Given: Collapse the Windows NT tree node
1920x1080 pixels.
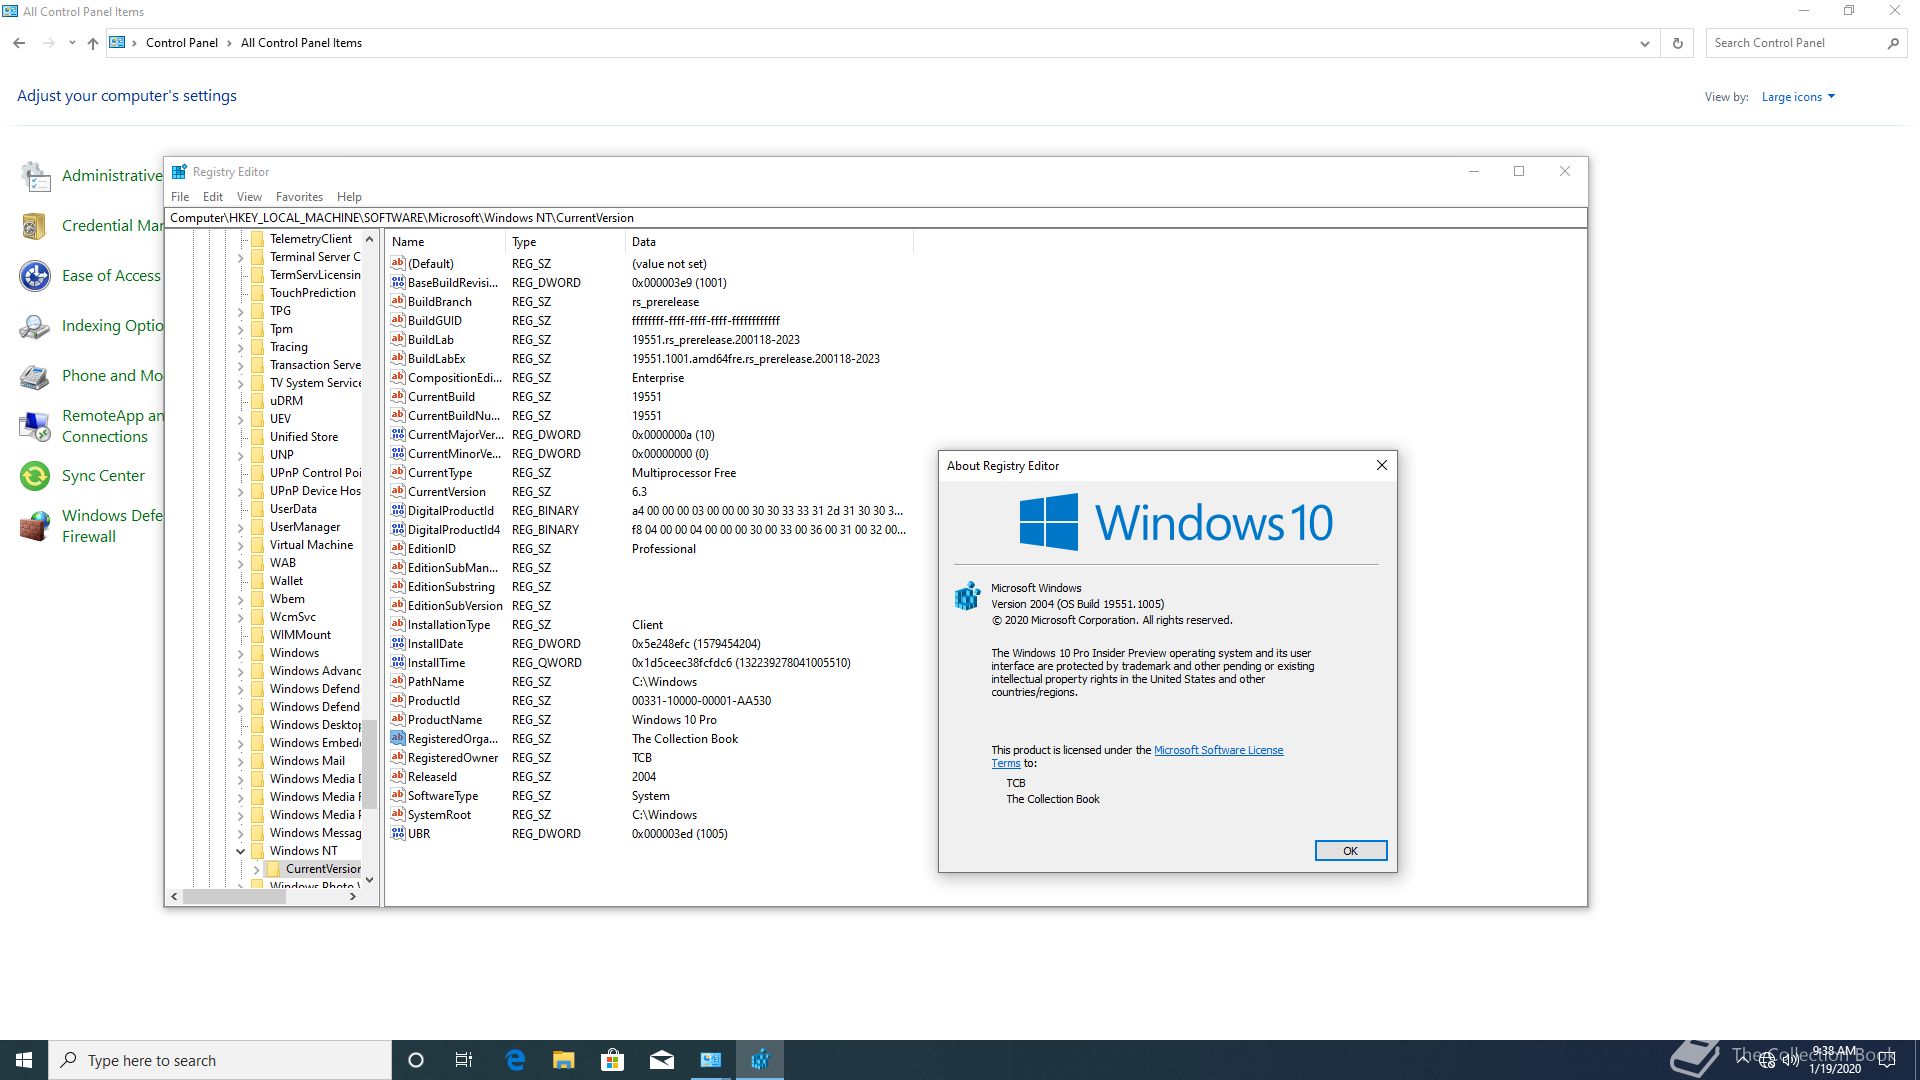Looking at the screenshot, I should 241,851.
